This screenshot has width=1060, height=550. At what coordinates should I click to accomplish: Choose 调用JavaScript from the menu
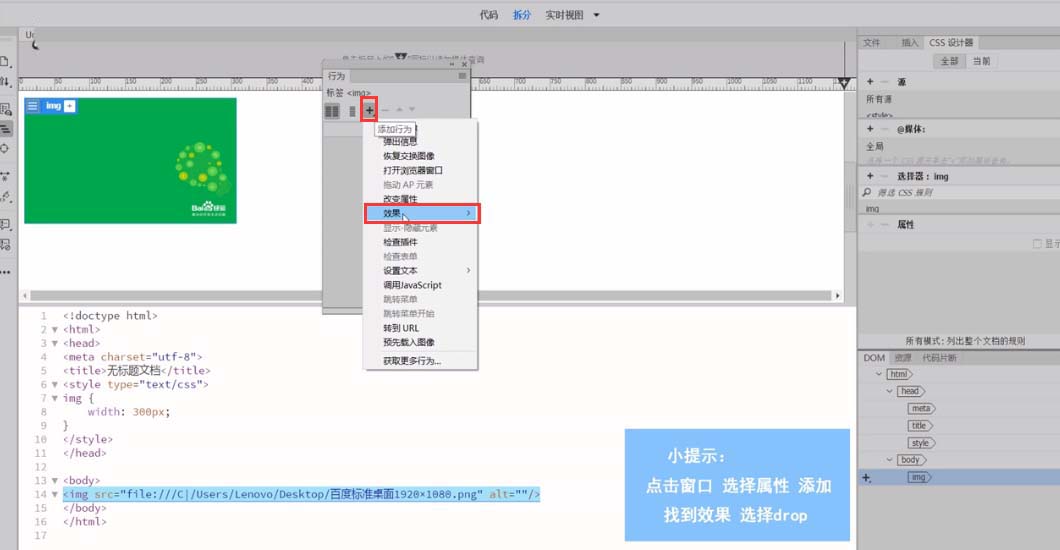[x=412, y=285]
